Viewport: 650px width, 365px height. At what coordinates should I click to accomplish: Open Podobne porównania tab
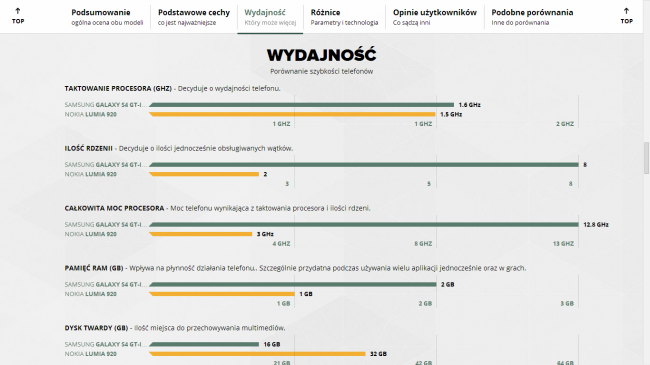[x=532, y=17]
